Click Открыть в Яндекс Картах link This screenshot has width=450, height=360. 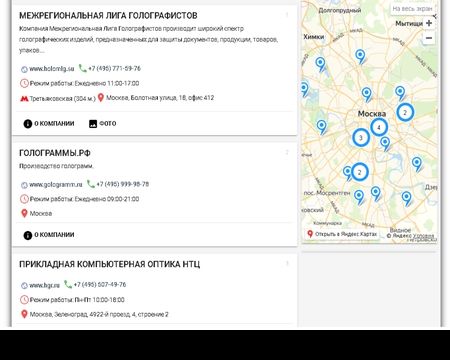(x=342, y=234)
